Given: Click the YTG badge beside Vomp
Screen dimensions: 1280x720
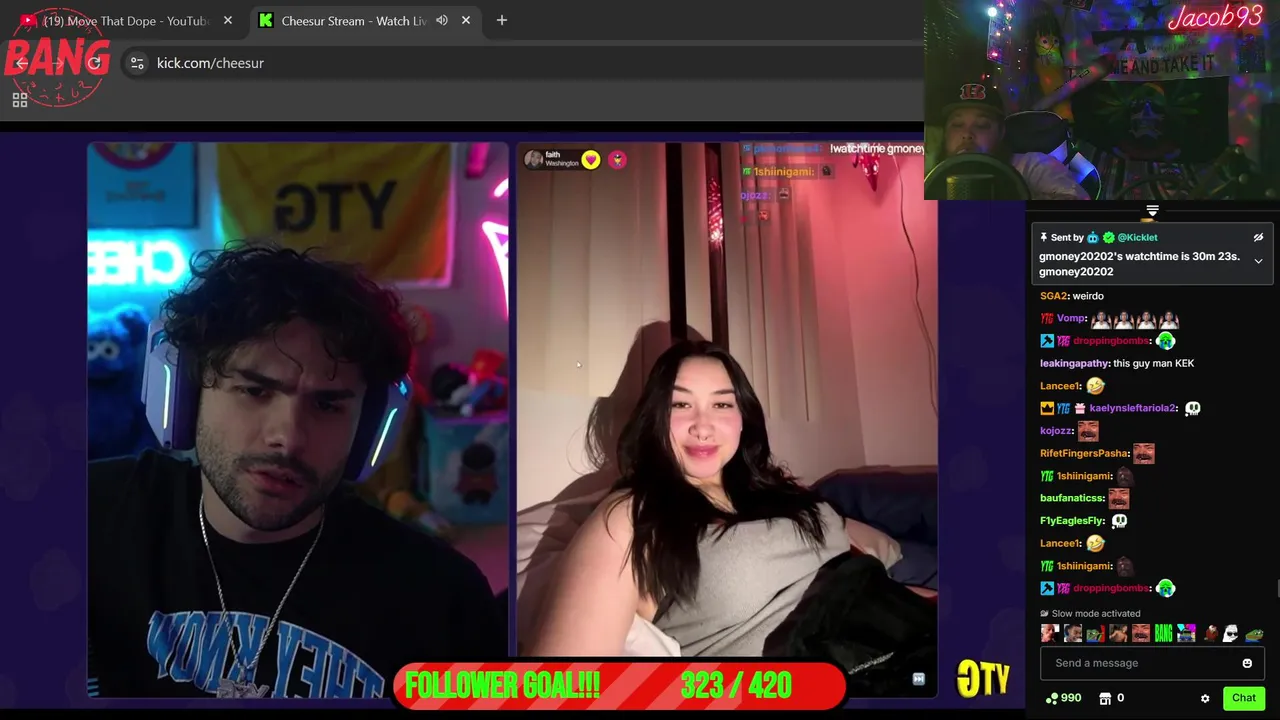Looking at the screenshot, I should tap(1047, 318).
